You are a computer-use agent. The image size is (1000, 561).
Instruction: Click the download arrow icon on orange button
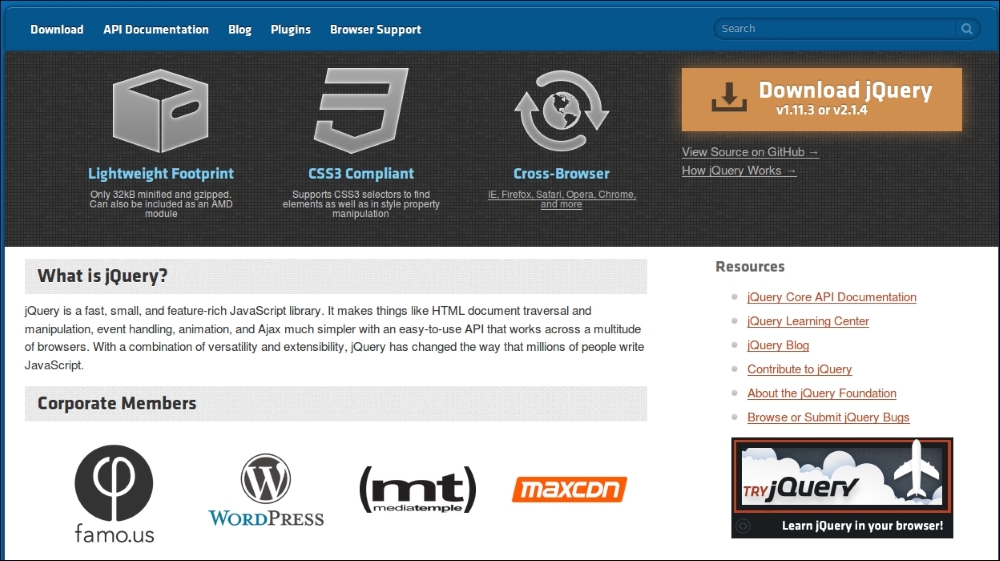point(729,97)
